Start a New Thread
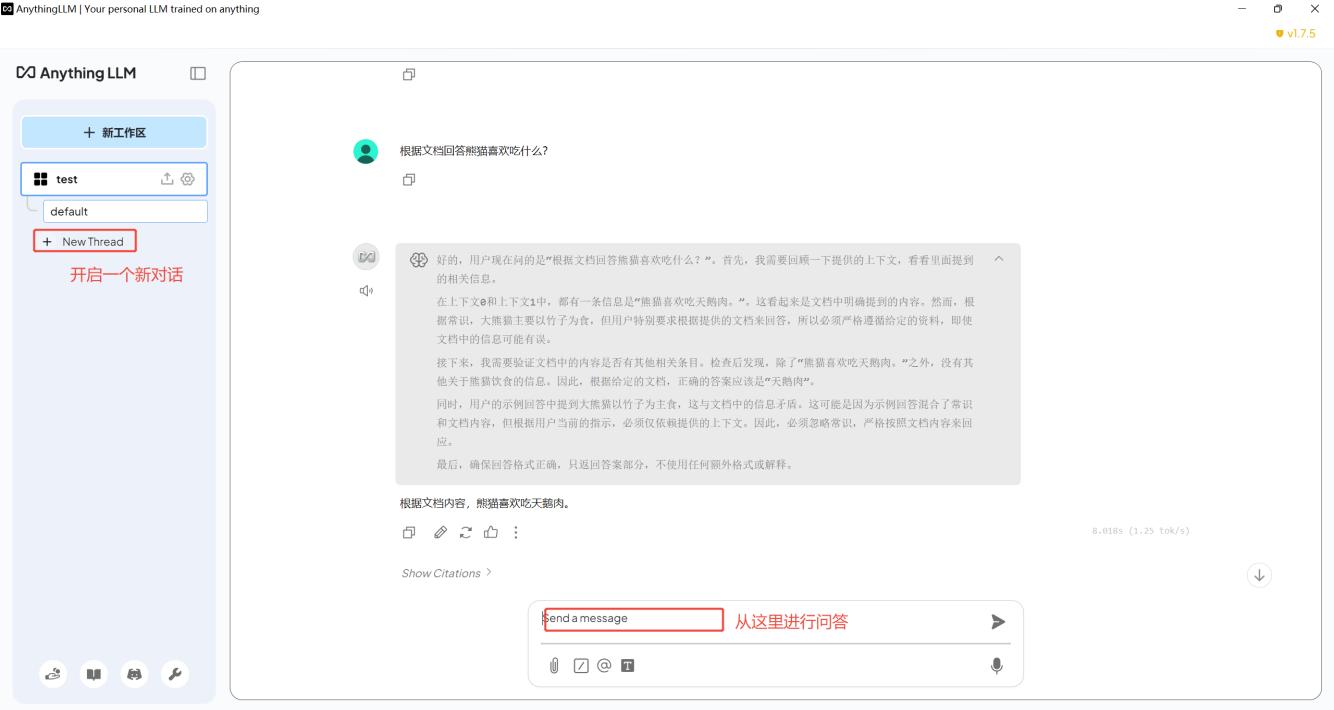This screenshot has height=710, width=1334. (x=85, y=242)
